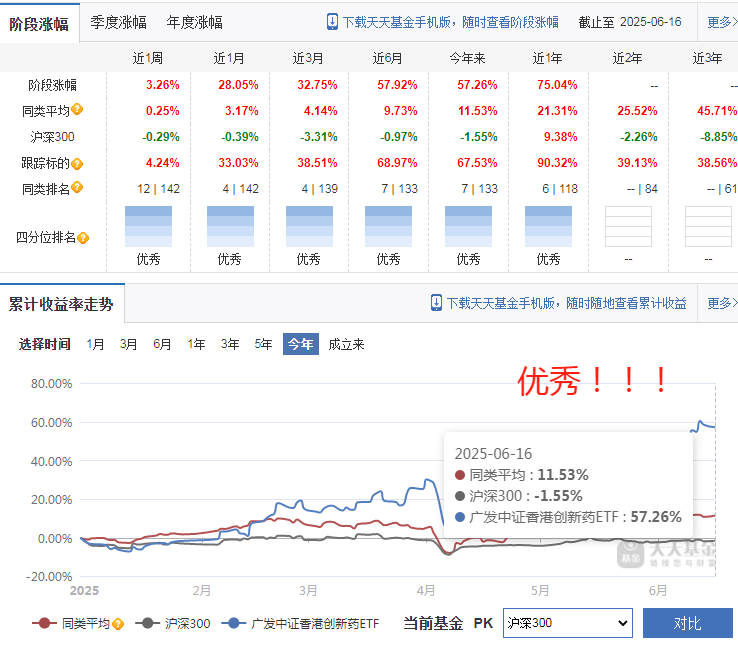The height and width of the screenshot is (645, 738).
Task: Select the 3年 time range
Action: (230, 344)
